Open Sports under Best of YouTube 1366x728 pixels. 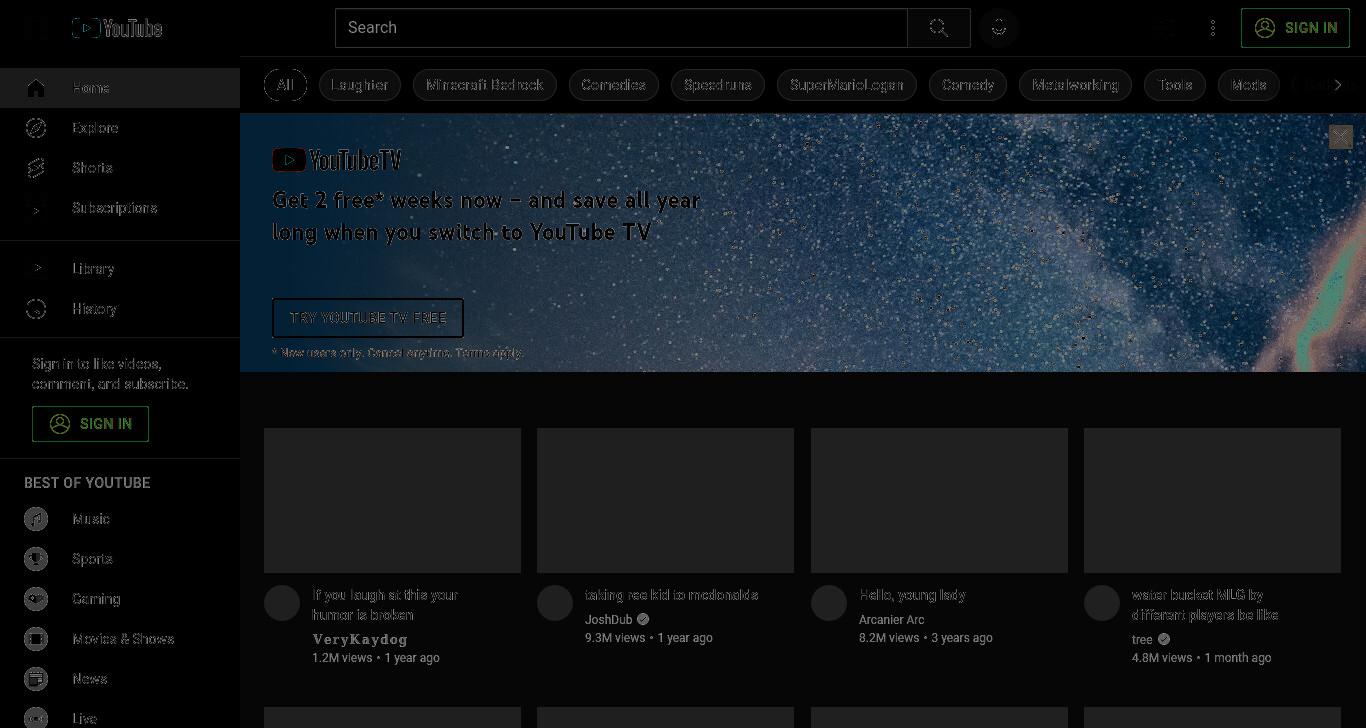(120, 559)
